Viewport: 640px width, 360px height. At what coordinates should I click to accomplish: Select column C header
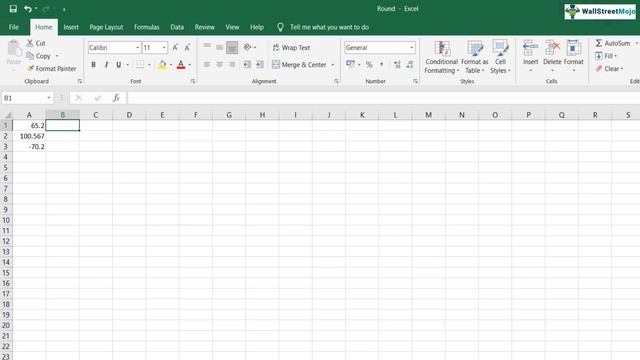96,115
